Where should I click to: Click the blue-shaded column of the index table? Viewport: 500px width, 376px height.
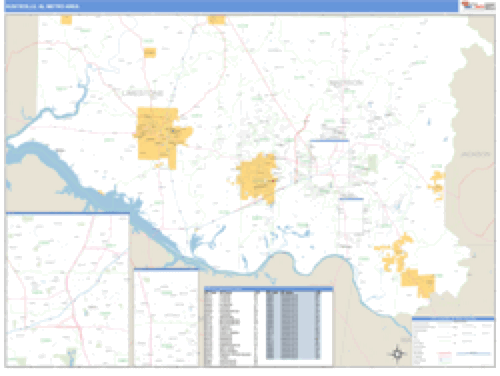(x=293, y=325)
